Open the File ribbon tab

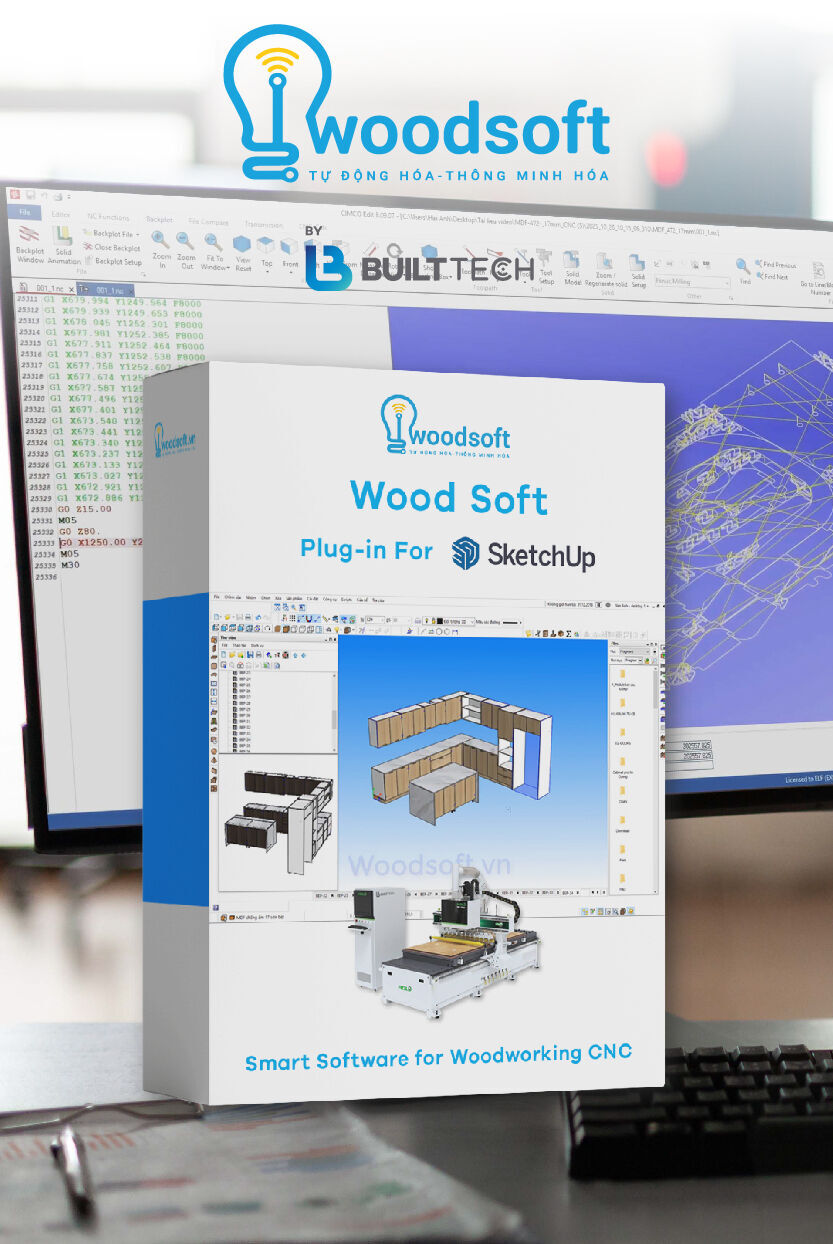(25, 213)
